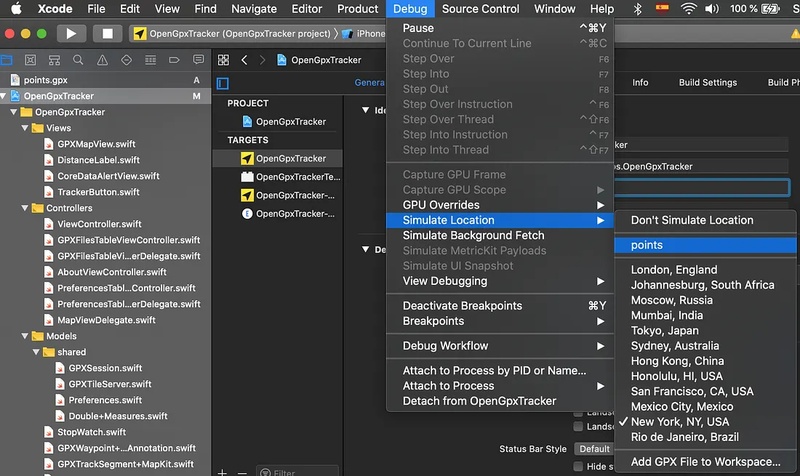Open the Test navigator diamond icon

click(126, 60)
